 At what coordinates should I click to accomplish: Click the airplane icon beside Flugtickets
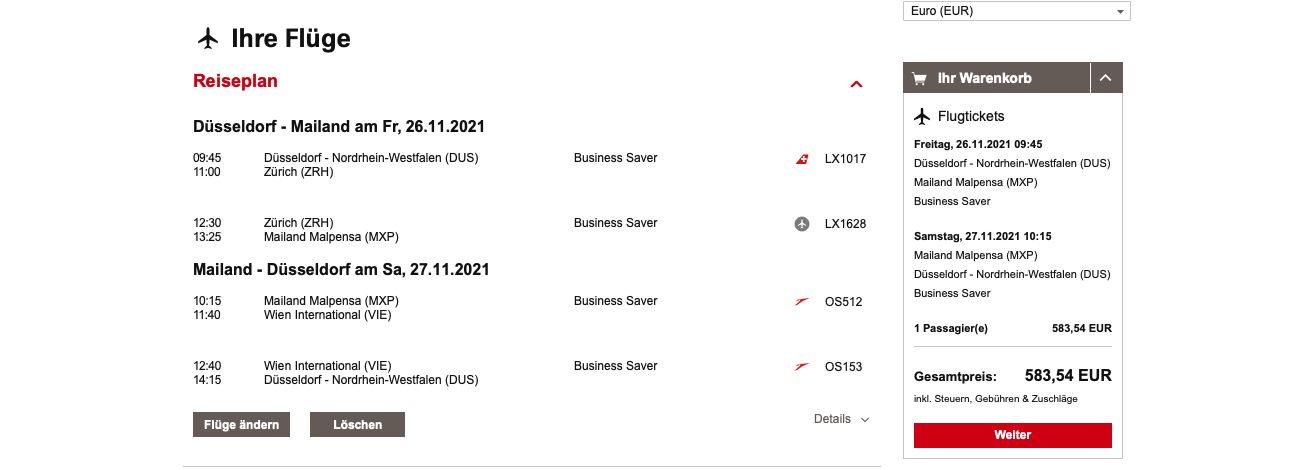922,116
